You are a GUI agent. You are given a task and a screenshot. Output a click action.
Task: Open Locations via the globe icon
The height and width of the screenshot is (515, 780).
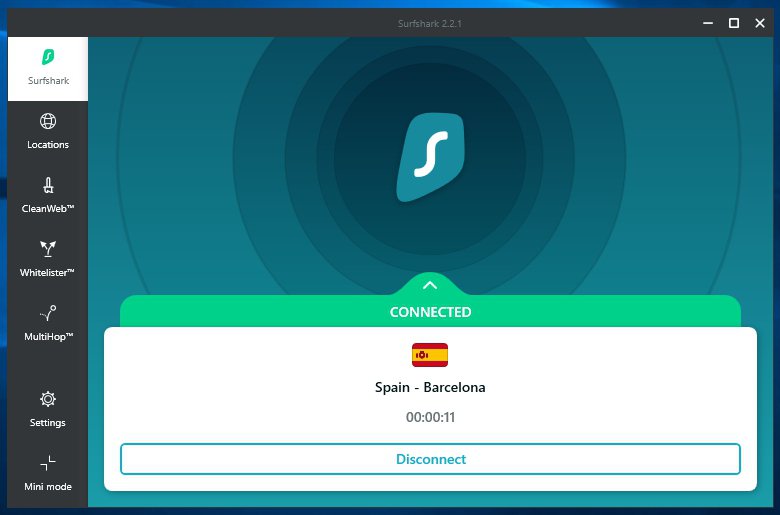(47, 122)
